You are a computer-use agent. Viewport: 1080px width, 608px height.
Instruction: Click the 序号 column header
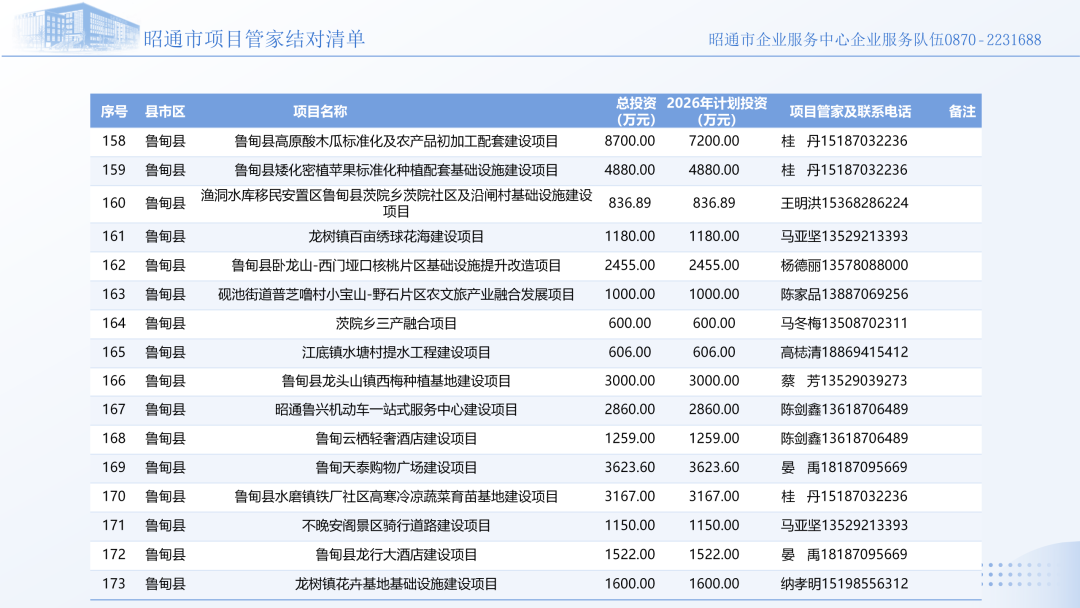click(x=114, y=112)
